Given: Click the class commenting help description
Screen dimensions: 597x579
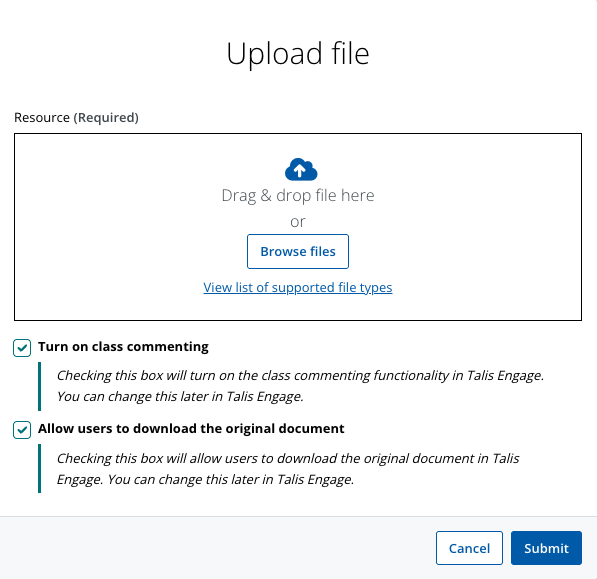Looking at the screenshot, I should [x=300, y=386].
